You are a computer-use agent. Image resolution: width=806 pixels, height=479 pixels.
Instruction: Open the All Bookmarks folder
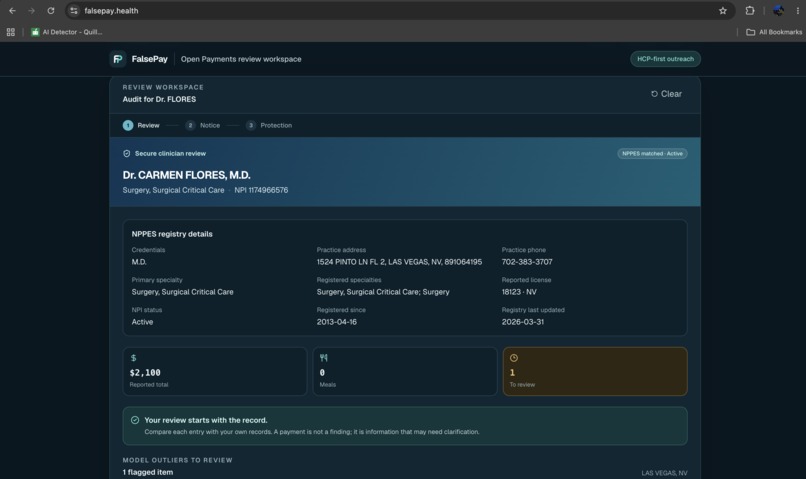coord(774,32)
